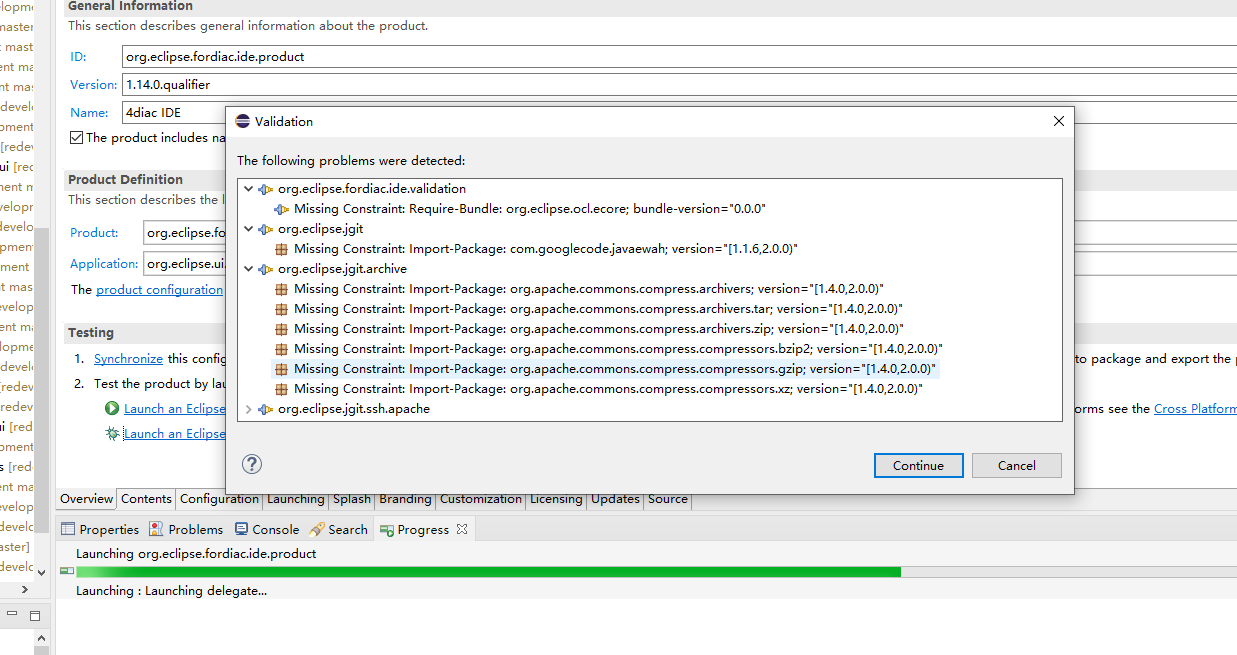Click the Synchronize link under Testing
Viewport: 1237px width, 655px height.
(128, 358)
